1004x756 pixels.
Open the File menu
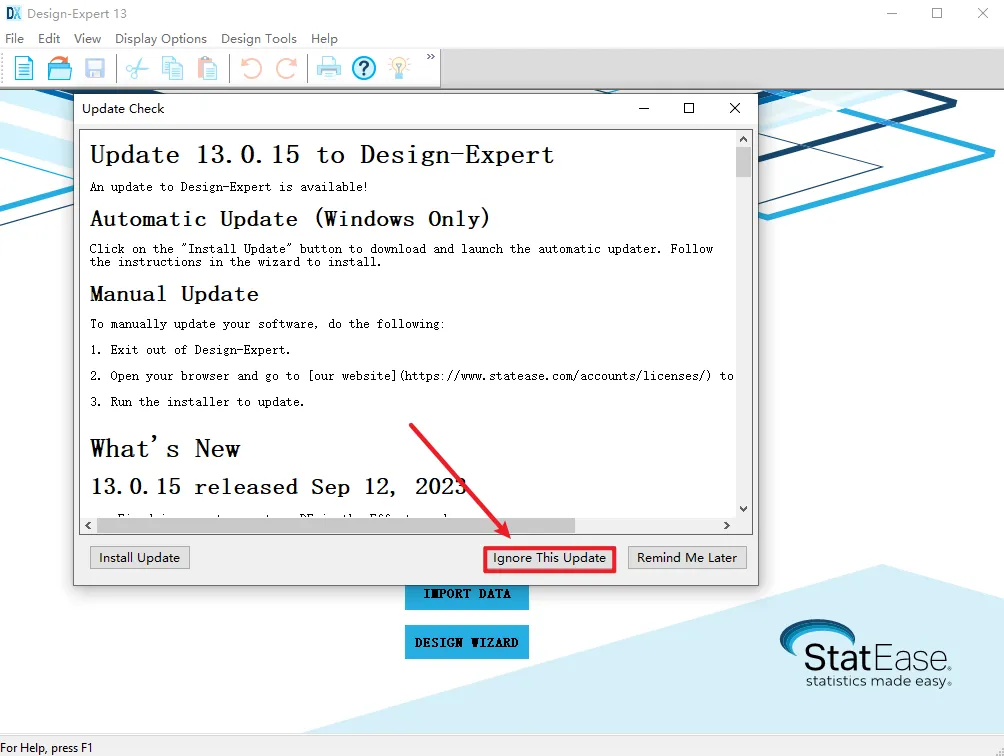click(14, 39)
